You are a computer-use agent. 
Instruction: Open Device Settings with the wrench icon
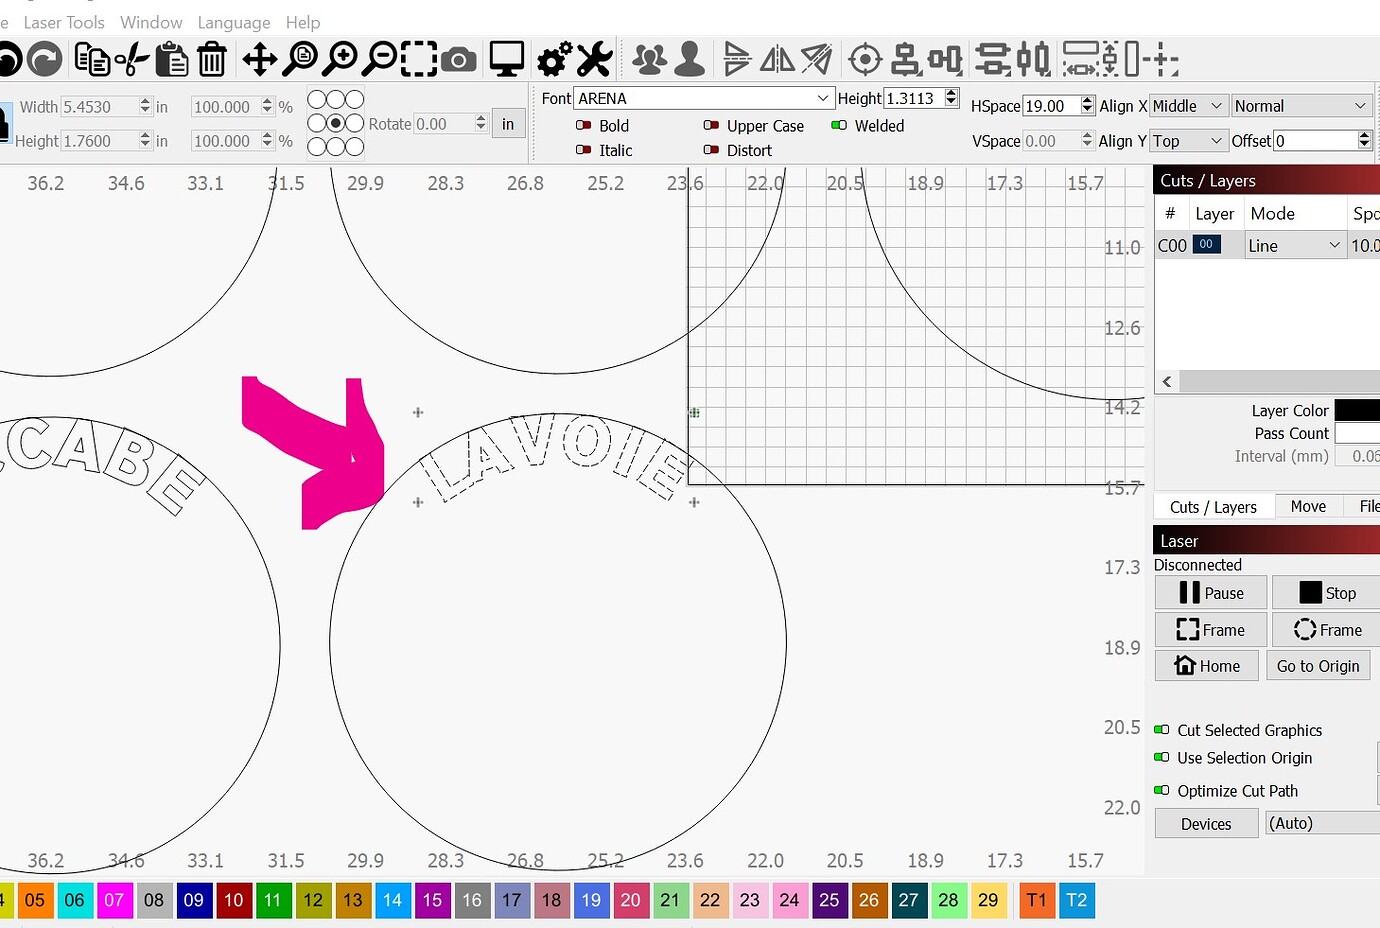(594, 59)
